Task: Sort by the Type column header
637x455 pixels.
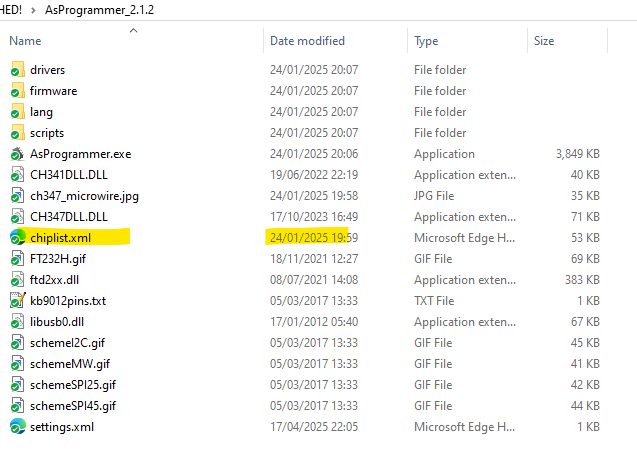Action: [426, 41]
